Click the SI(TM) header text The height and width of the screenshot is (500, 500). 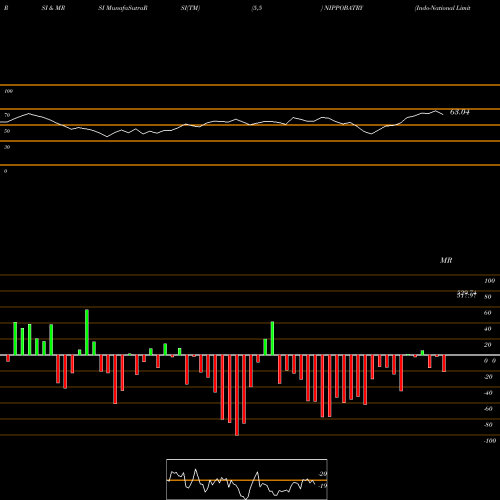[x=190, y=8]
